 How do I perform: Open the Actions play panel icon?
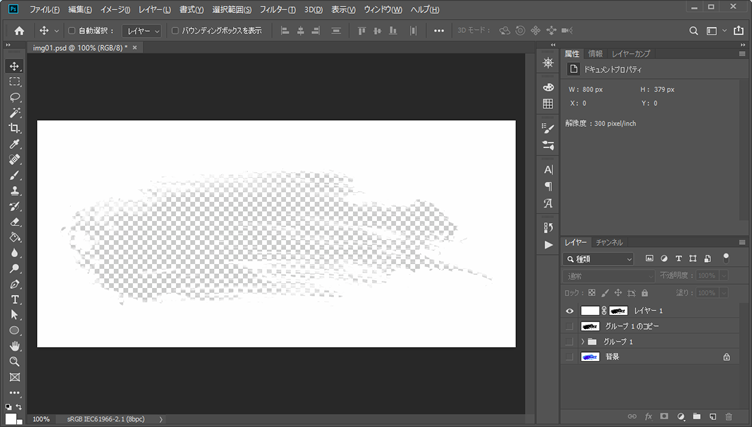coord(548,245)
